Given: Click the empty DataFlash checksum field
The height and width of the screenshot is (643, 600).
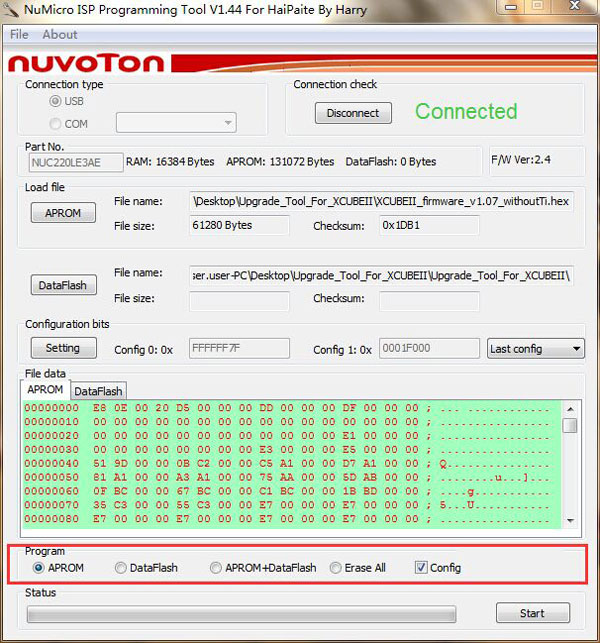Looking at the screenshot, I should tap(429, 301).
